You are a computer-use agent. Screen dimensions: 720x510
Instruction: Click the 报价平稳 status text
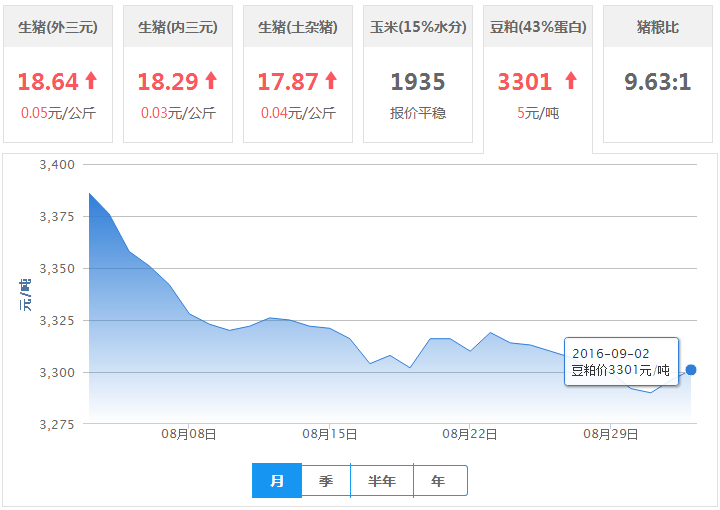(x=418, y=113)
